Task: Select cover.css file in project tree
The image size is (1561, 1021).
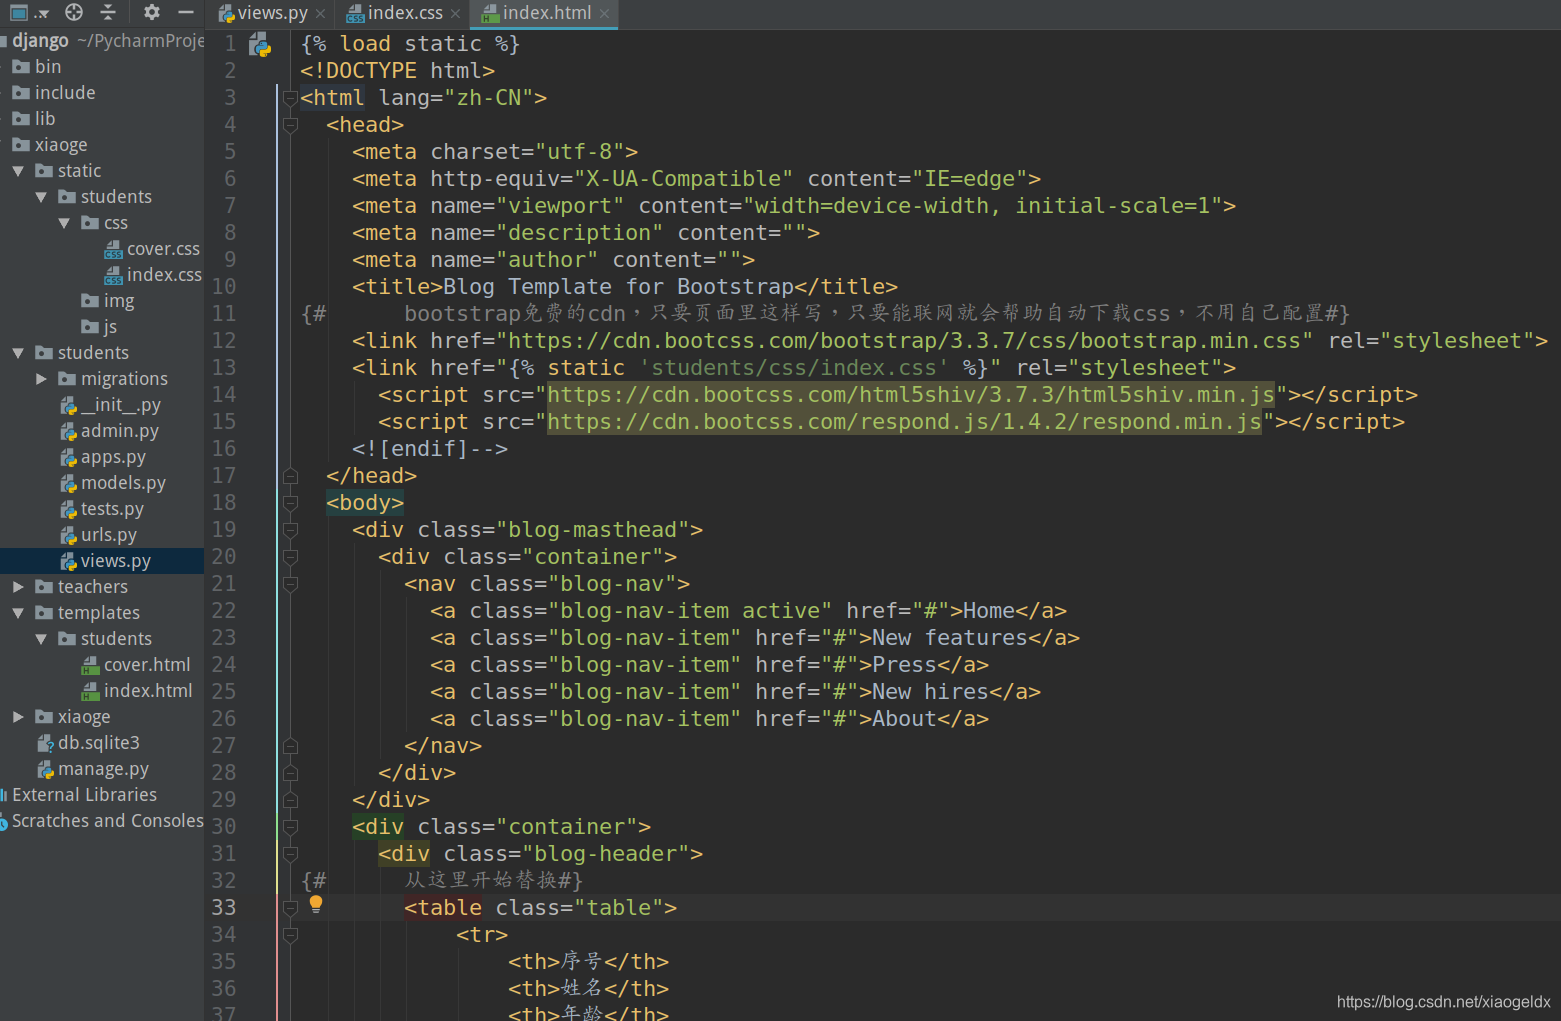Action: pos(152,249)
